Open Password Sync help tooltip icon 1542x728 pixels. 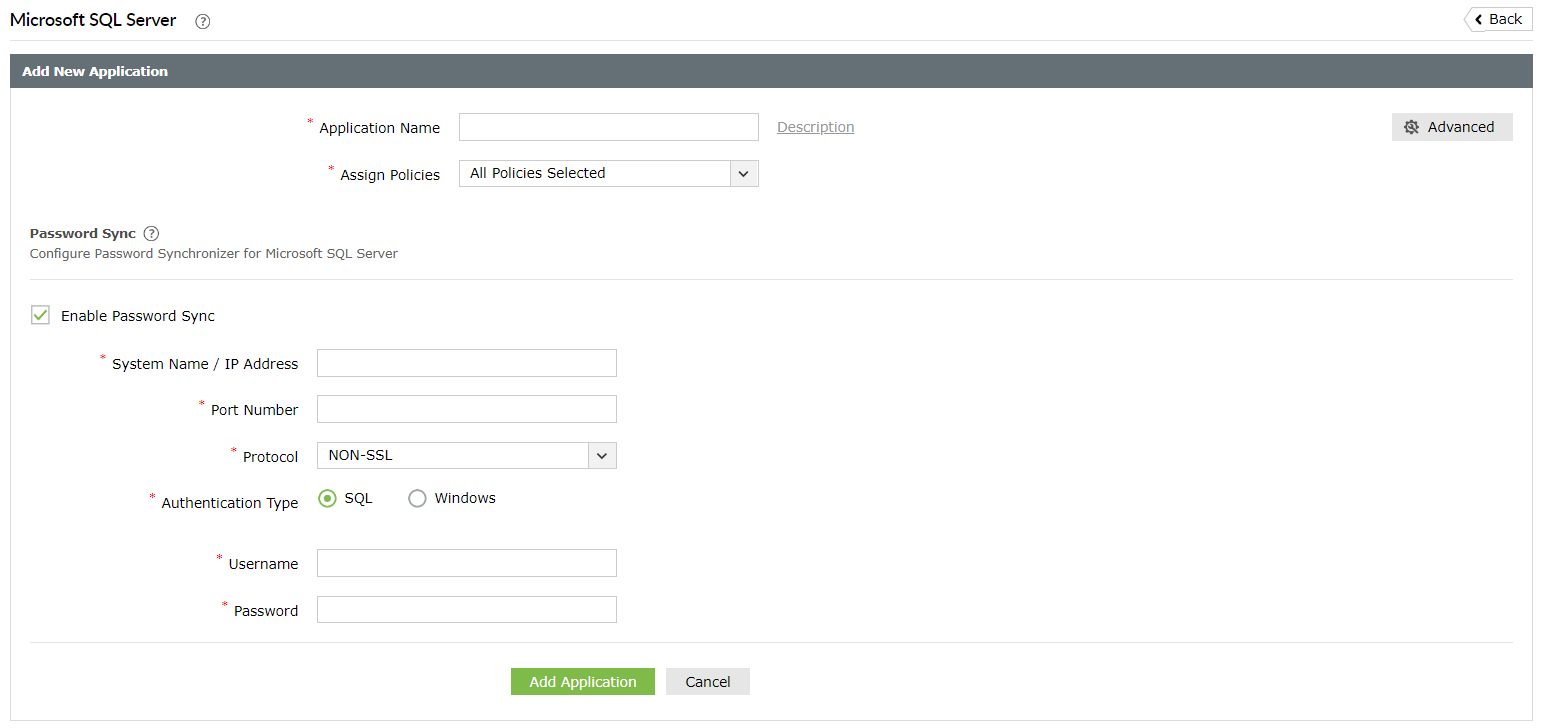(151, 233)
